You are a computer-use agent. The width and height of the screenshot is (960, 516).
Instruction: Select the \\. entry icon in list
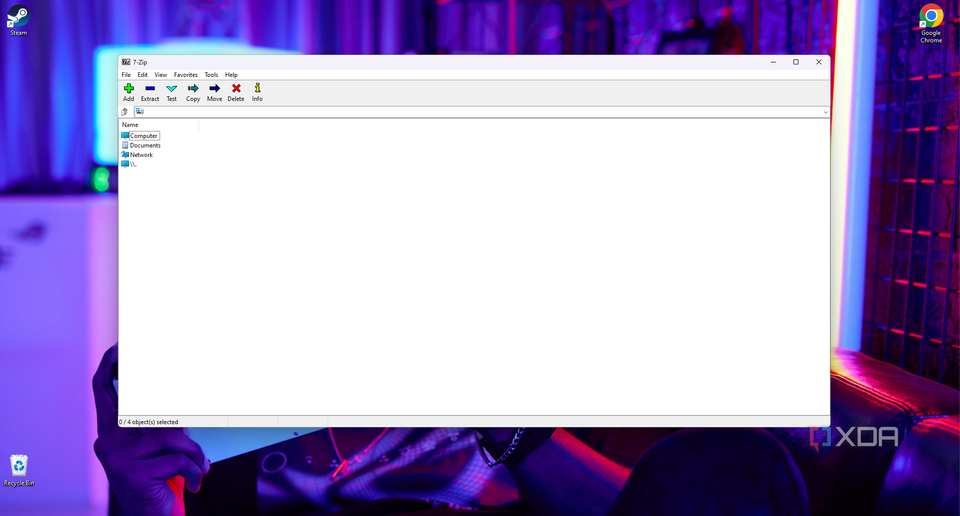click(125, 164)
